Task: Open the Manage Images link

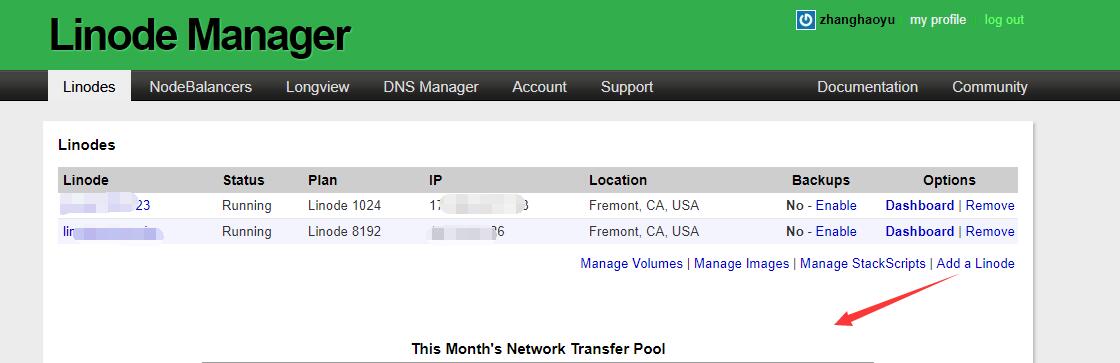Action: (x=741, y=264)
